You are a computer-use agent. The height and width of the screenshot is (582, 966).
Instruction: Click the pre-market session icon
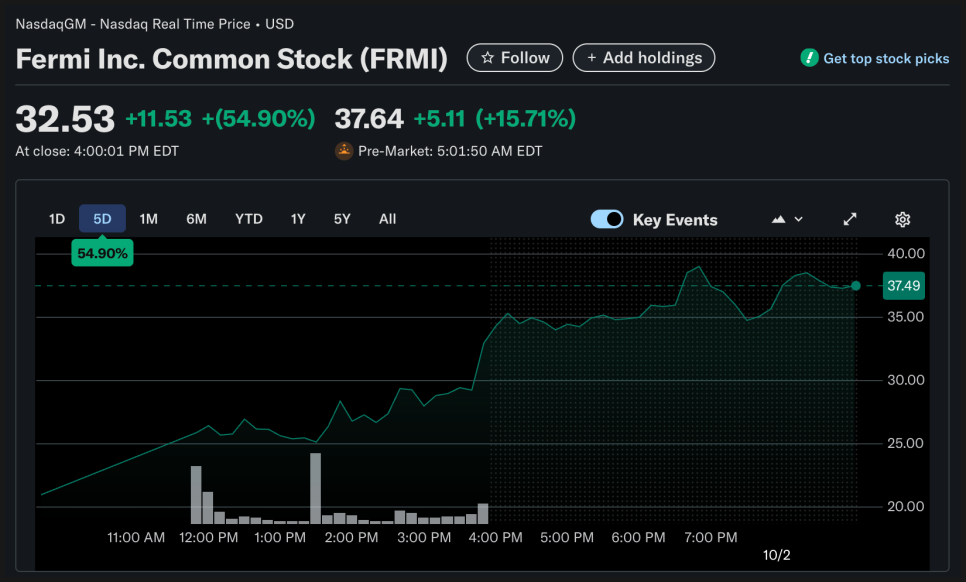click(x=343, y=151)
